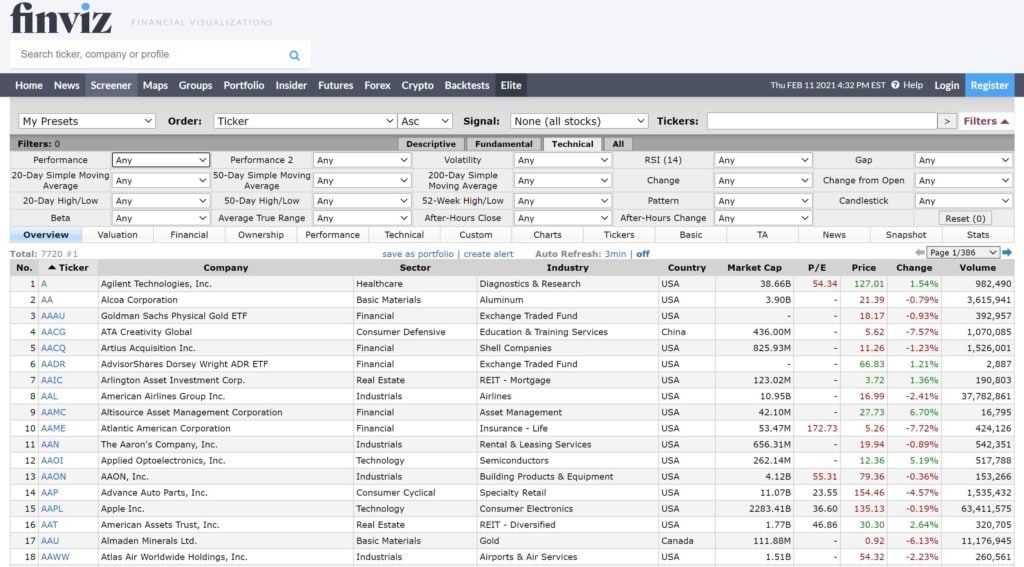
Task: Switch to Snapshot view tab
Action: click(906, 235)
